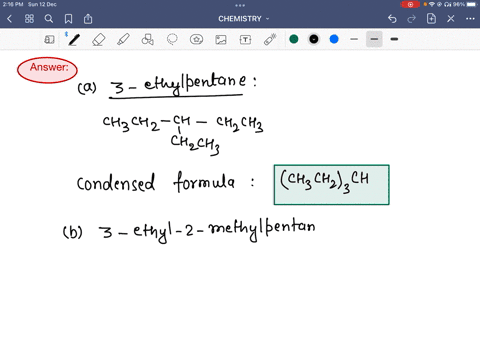Toggle the read-only mode tool
480x360 pixels.
tap(49, 40)
